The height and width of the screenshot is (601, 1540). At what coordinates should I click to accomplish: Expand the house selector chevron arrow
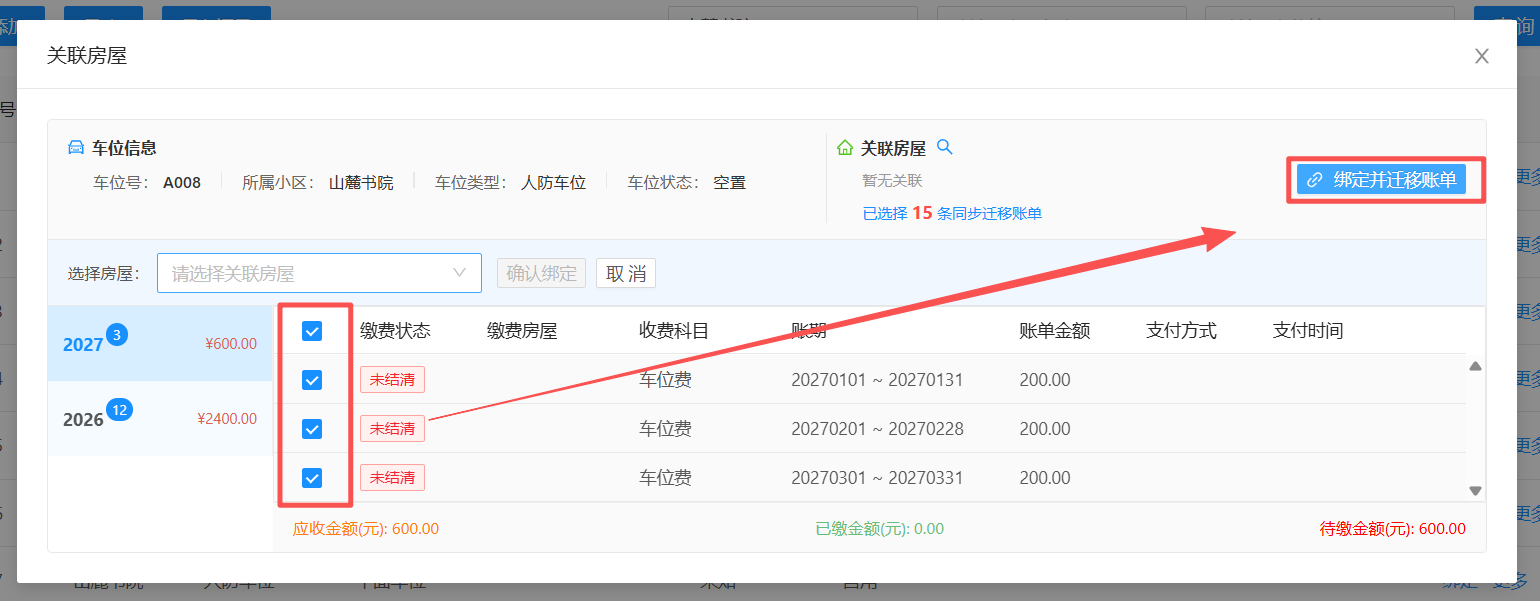(460, 273)
